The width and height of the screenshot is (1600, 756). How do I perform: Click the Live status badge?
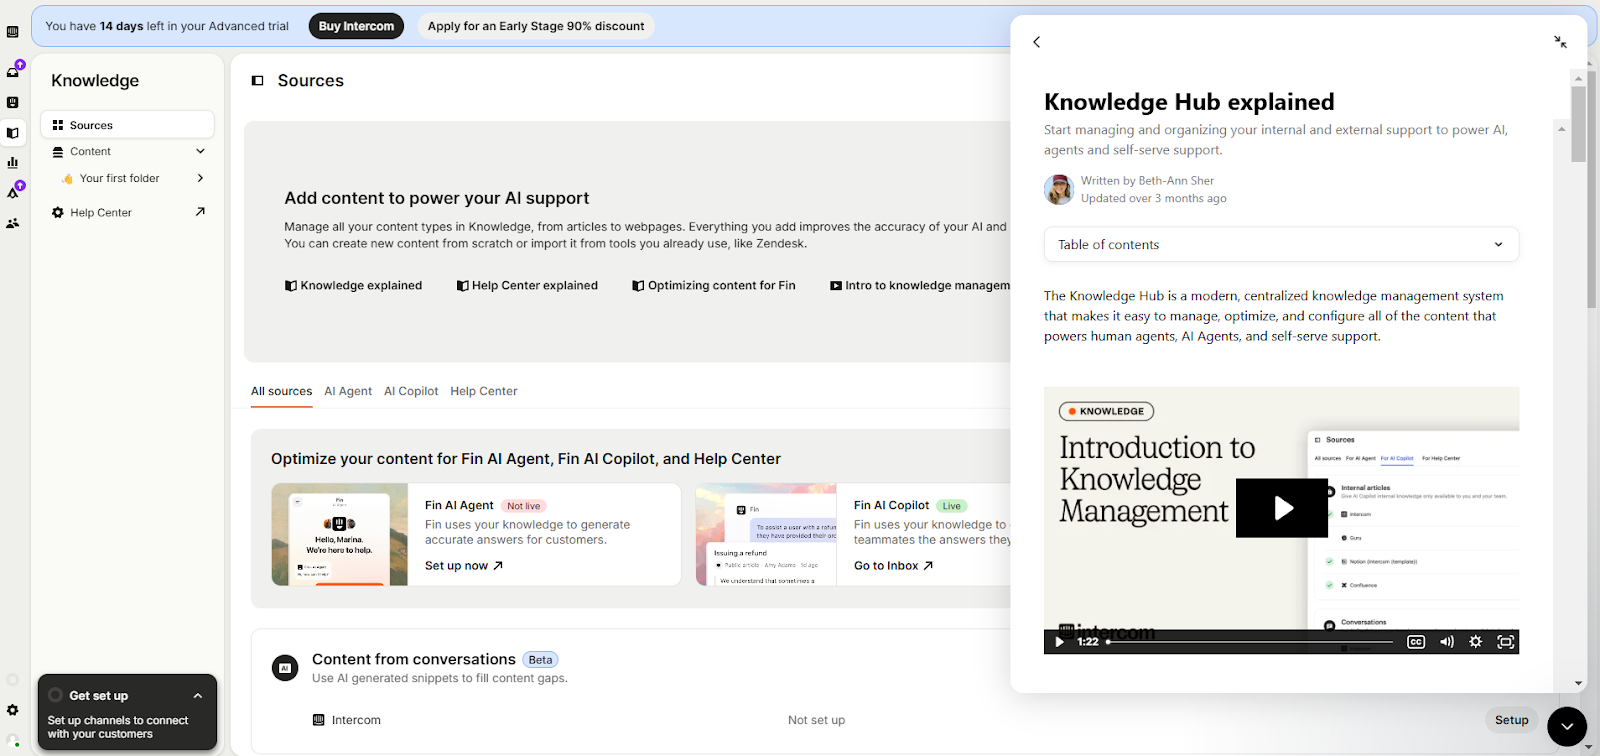(x=951, y=506)
